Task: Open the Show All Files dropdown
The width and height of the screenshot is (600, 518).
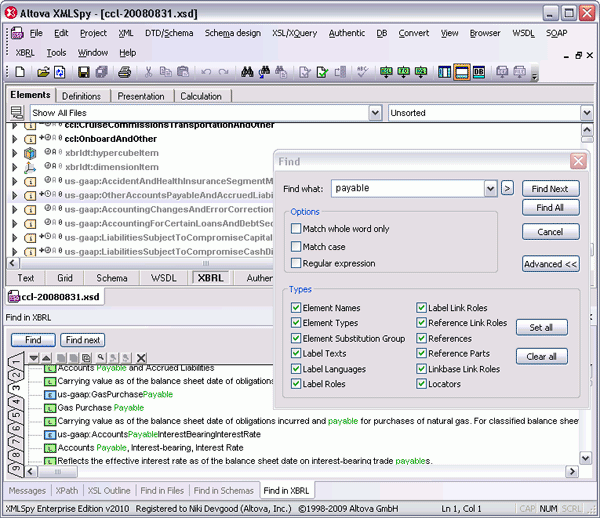Action: click(x=375, y=113)
